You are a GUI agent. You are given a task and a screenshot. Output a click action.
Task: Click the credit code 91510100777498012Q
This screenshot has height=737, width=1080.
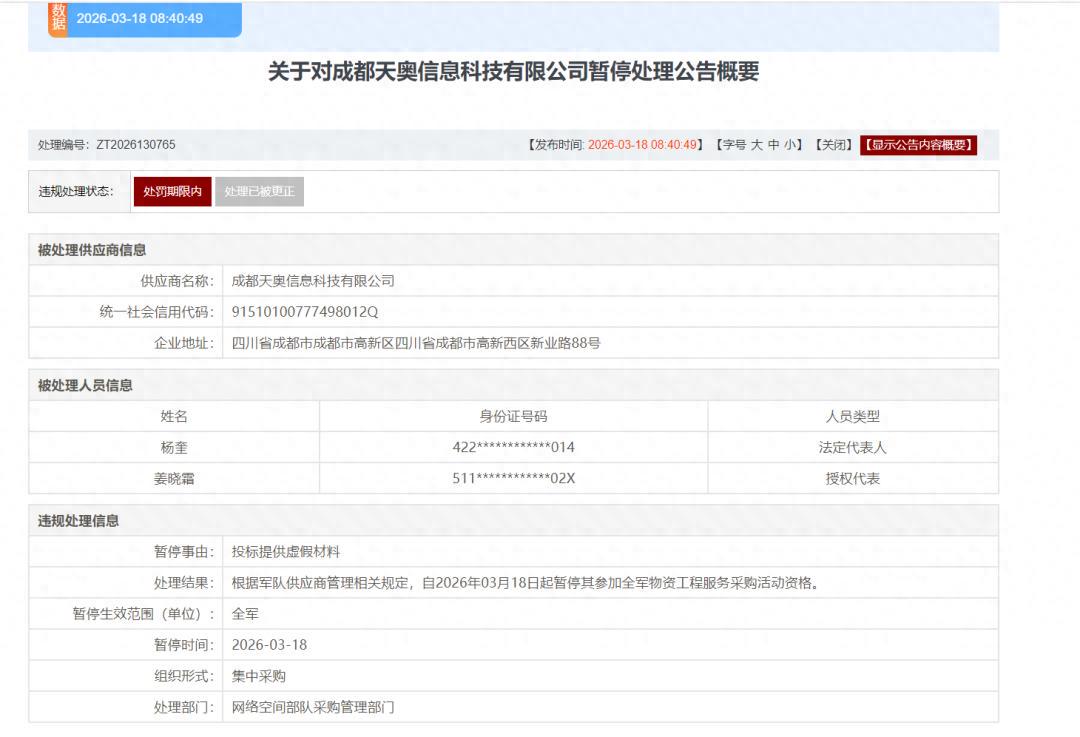click(x=305, y=312)
